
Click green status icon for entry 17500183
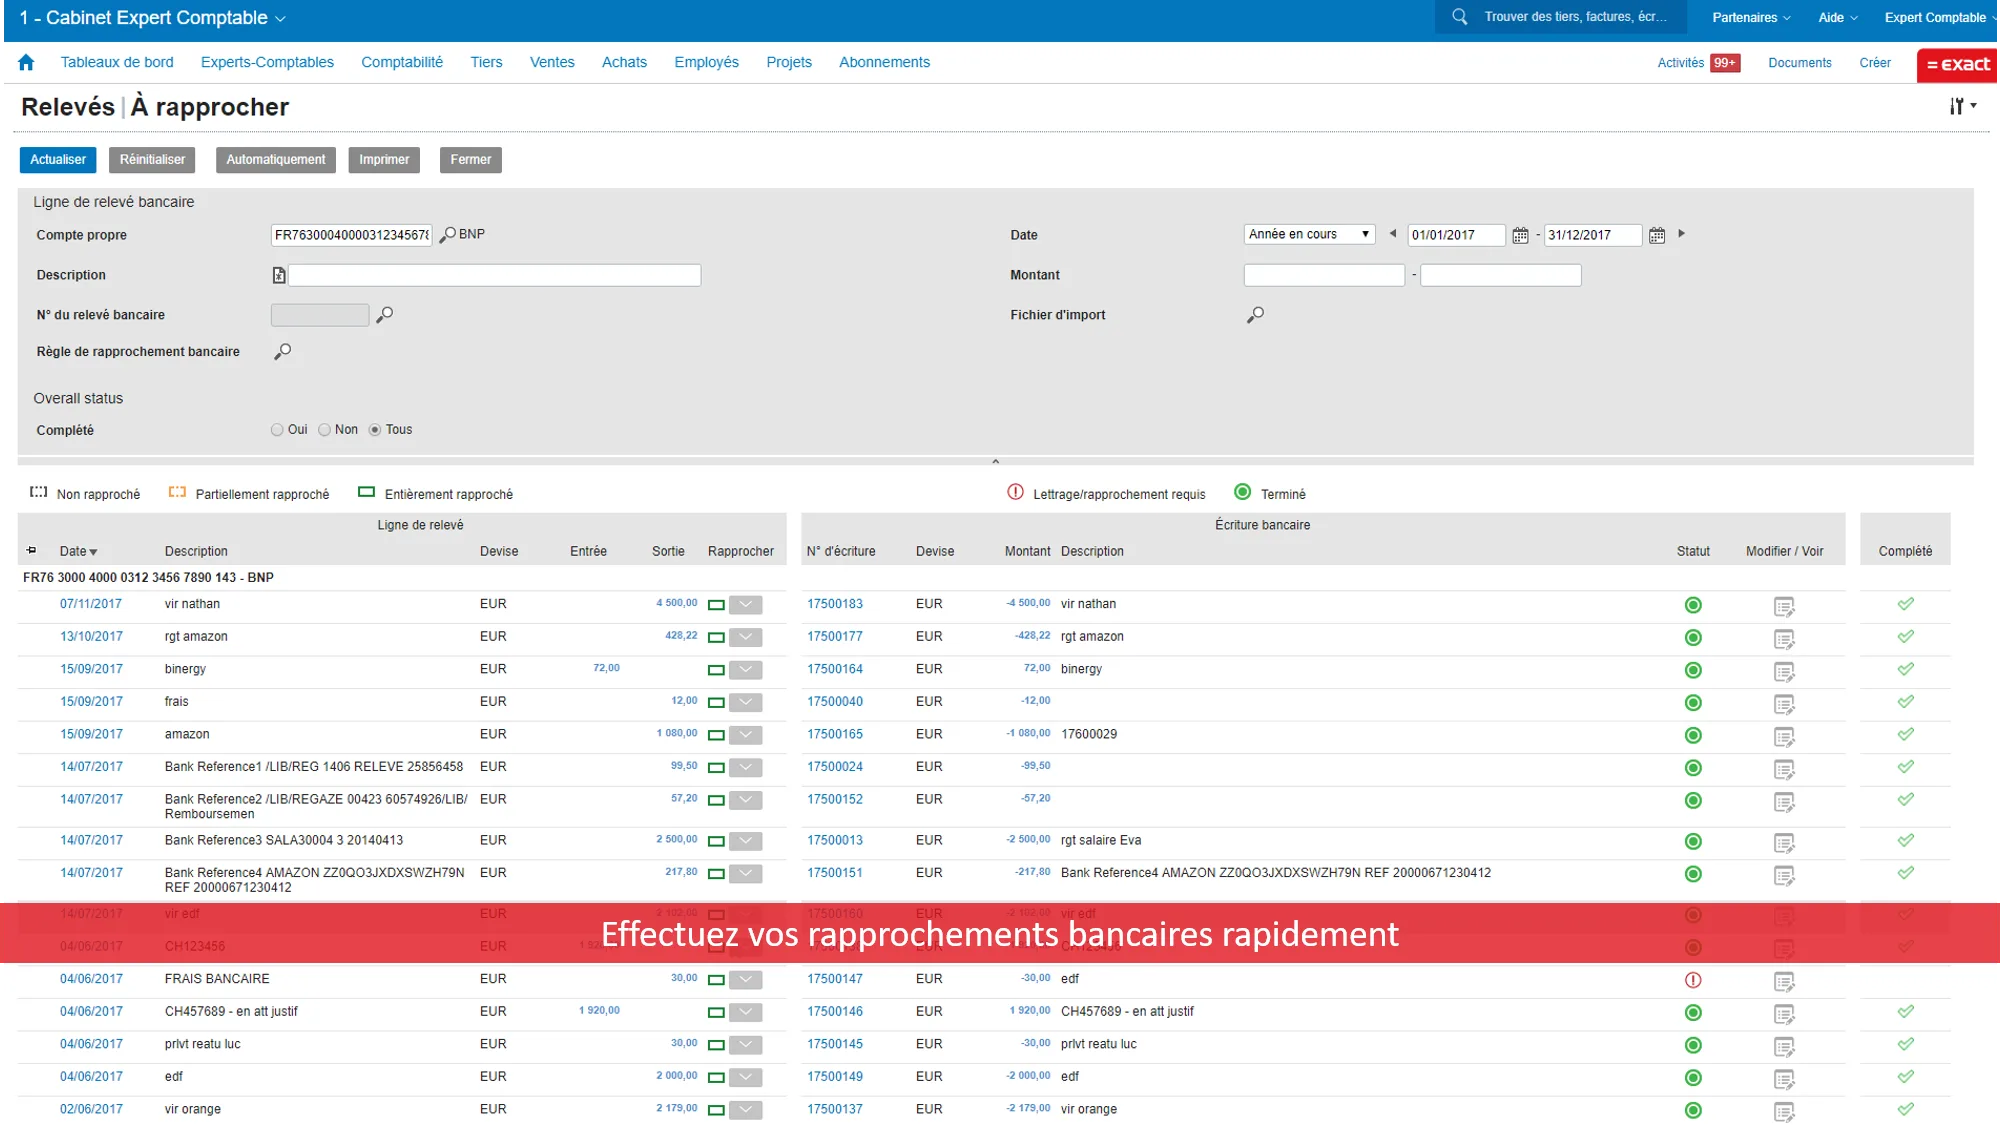(x=1693, y=605)
